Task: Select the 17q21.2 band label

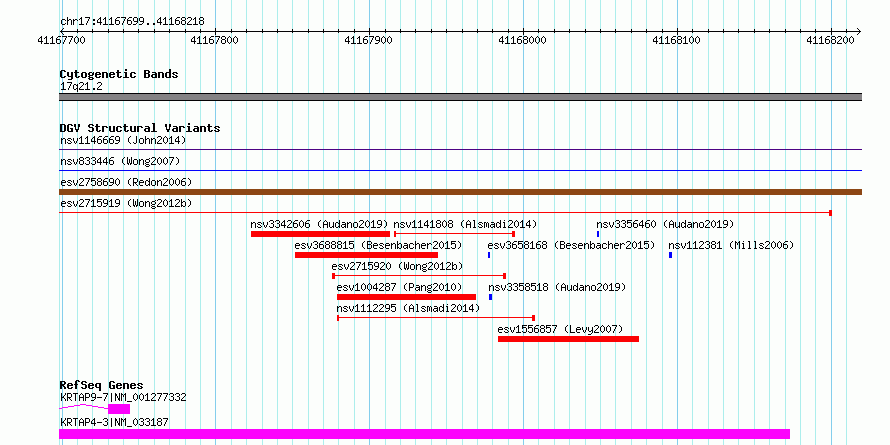Action: point(81,87)
